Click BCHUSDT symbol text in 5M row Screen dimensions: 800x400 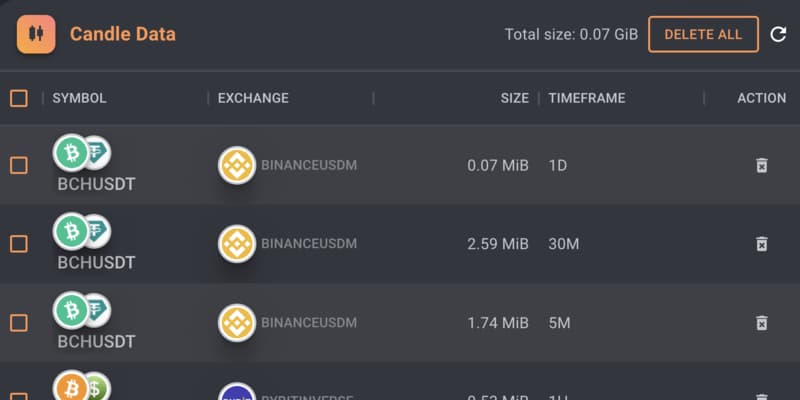coord(96,341)
